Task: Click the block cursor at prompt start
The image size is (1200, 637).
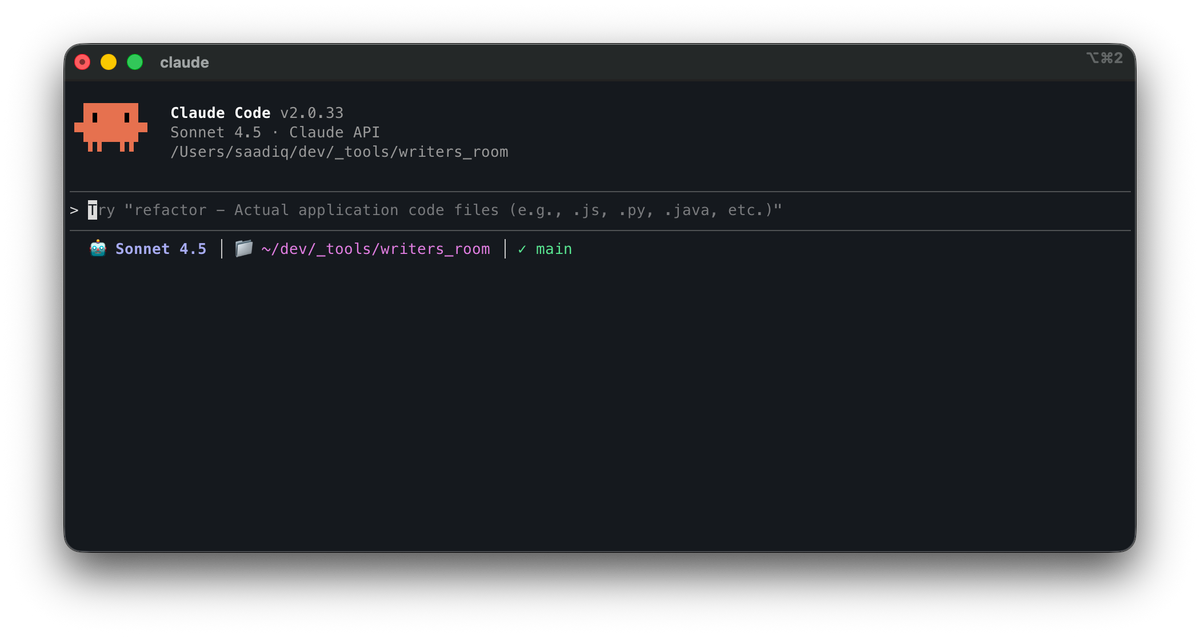Action: (x=93, y=210)
